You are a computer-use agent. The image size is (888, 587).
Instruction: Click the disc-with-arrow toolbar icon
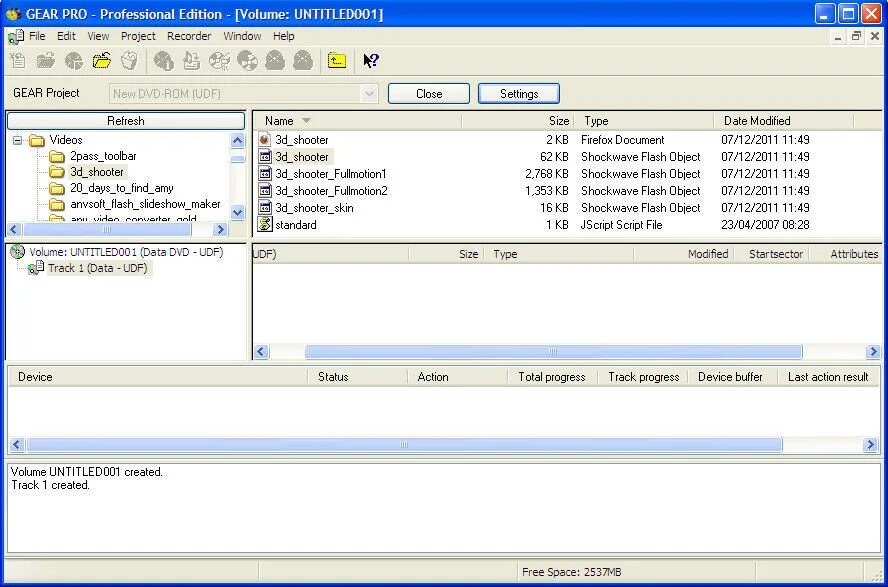coord(74,61)
